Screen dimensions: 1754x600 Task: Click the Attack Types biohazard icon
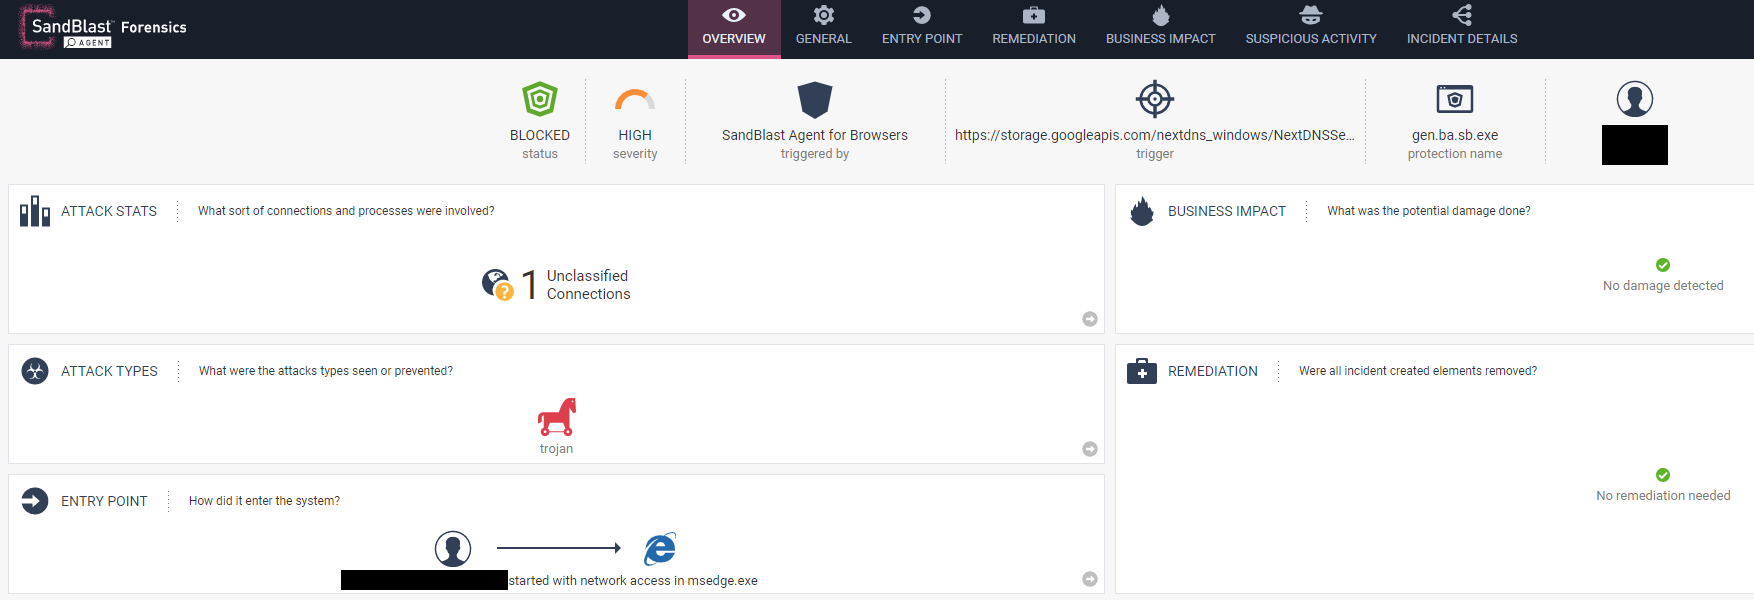[x=35, y=371]
